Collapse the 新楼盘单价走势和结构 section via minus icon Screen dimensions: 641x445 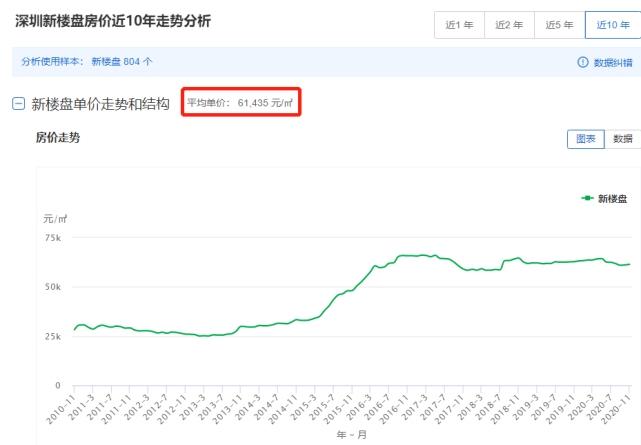click(18, 103)
